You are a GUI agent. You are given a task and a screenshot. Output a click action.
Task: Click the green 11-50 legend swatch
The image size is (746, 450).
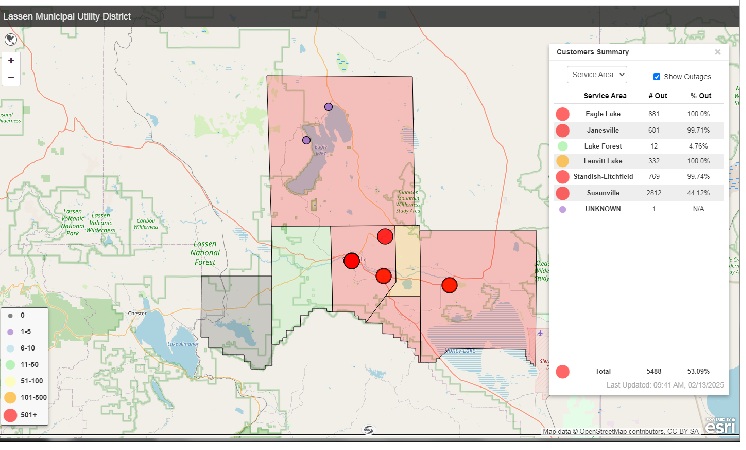11,366
